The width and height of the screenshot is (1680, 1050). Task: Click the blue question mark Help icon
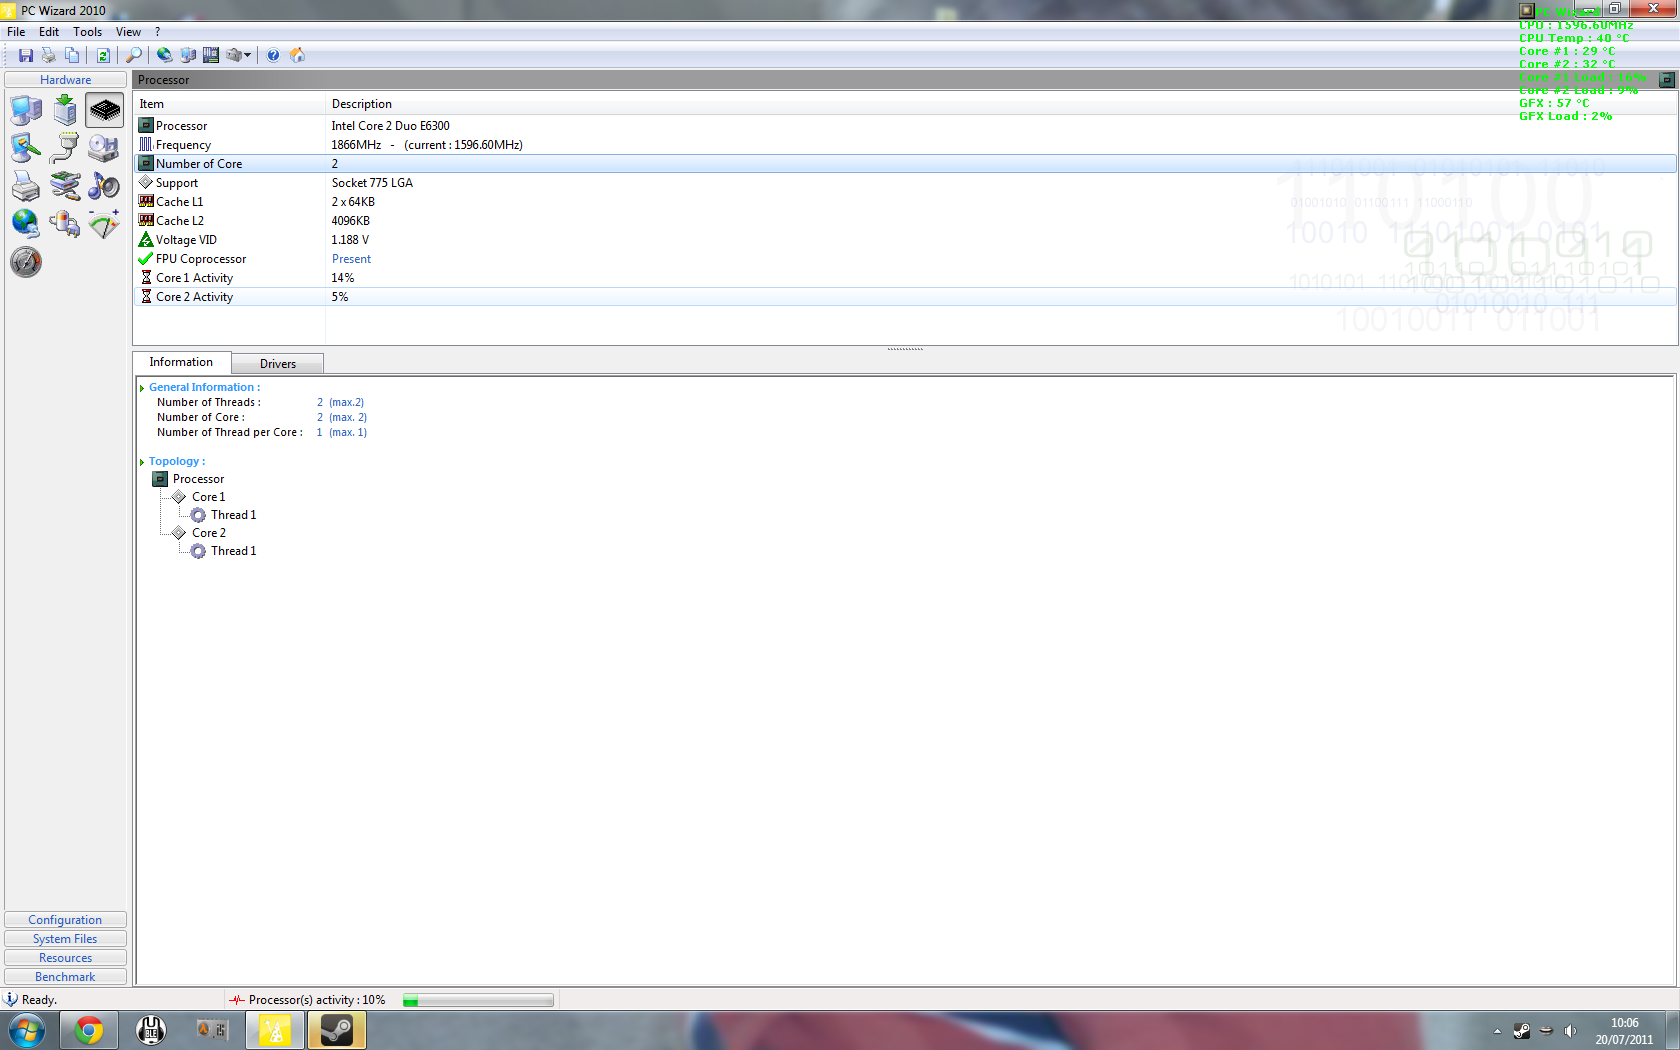273,55
